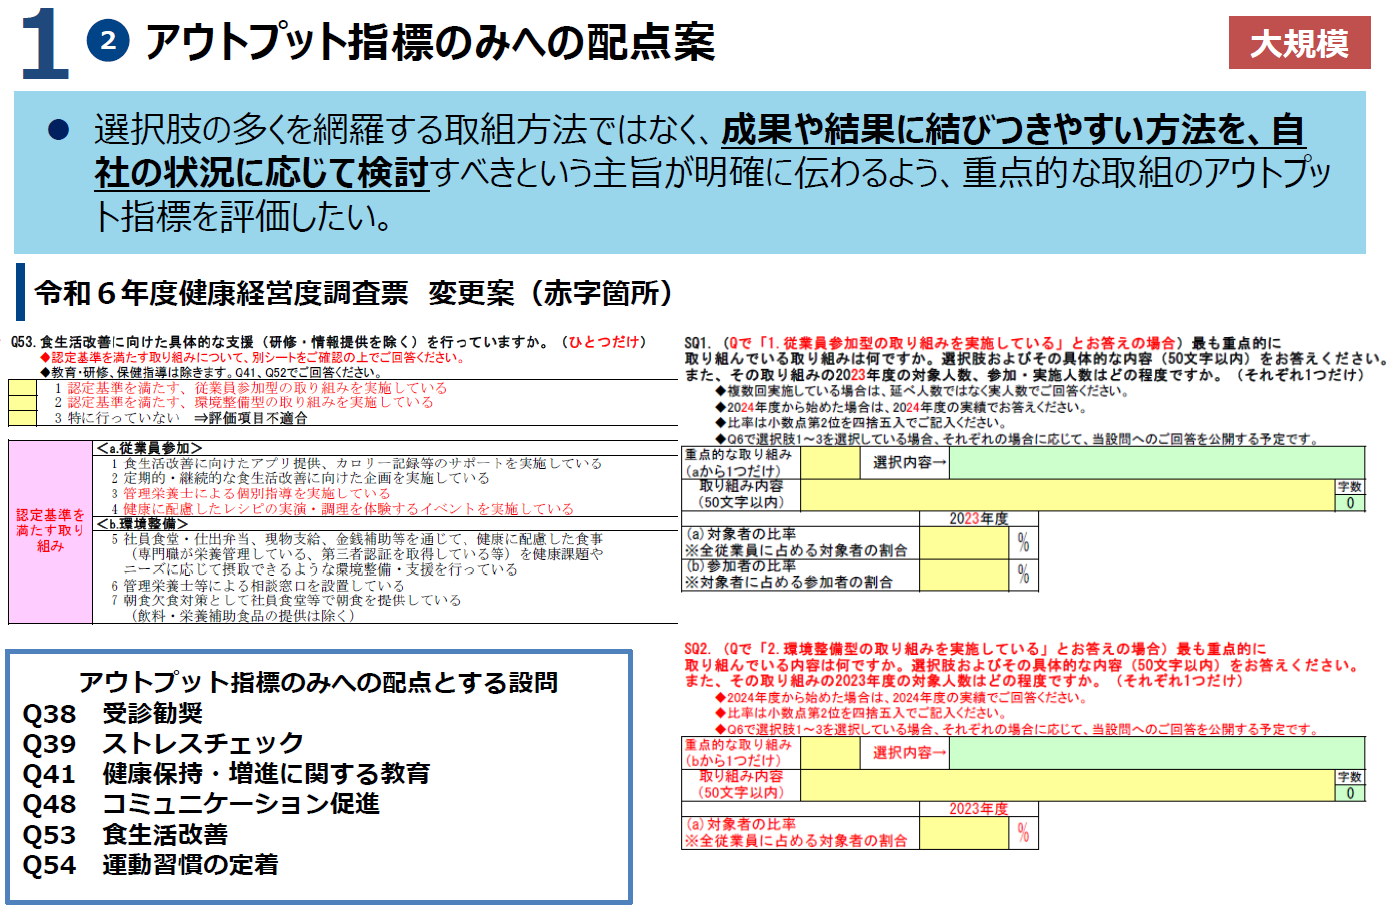Image resolution: width=1392 pixels, height=912 pixels.
Task: Click the SQ2 yellow cell for (a) 対象者の比率
Action: (964, 833)
